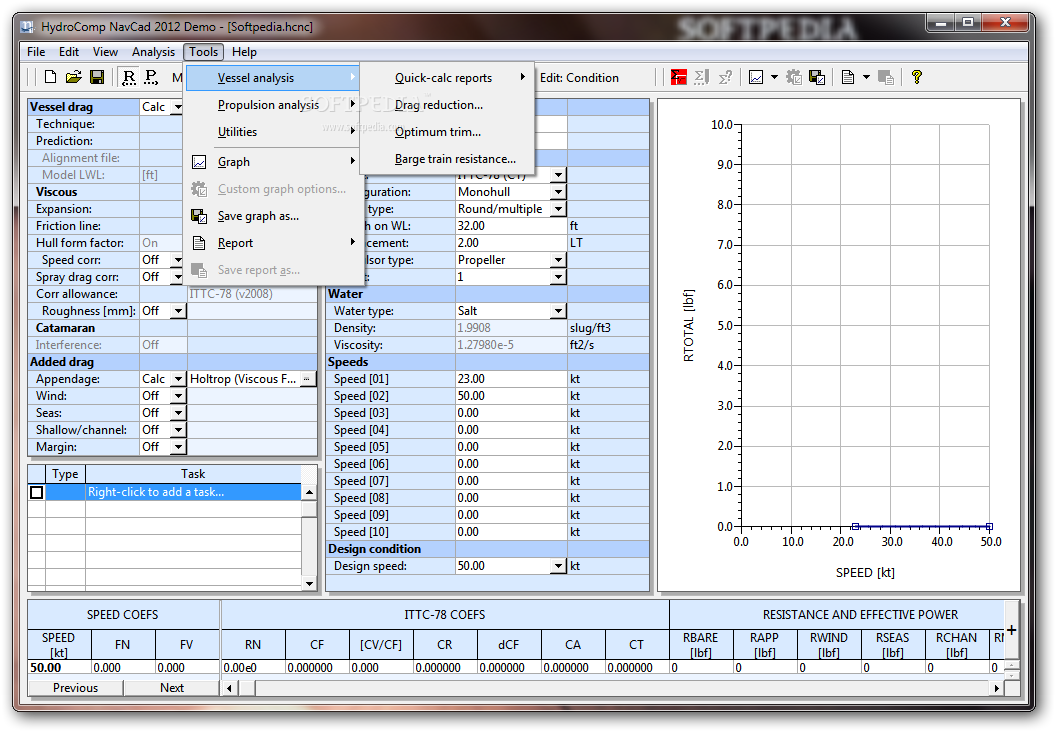Open the Design speed dropdown
Image resolution: width=1056 pixels, height=732 pixels.
point(558,566)
